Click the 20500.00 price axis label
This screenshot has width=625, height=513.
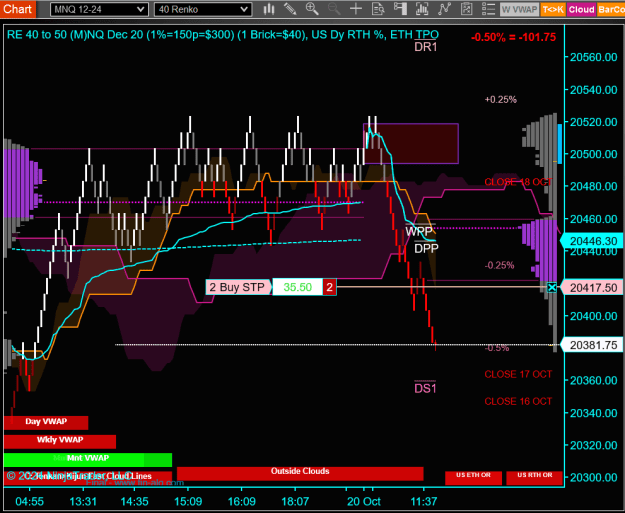594,154
